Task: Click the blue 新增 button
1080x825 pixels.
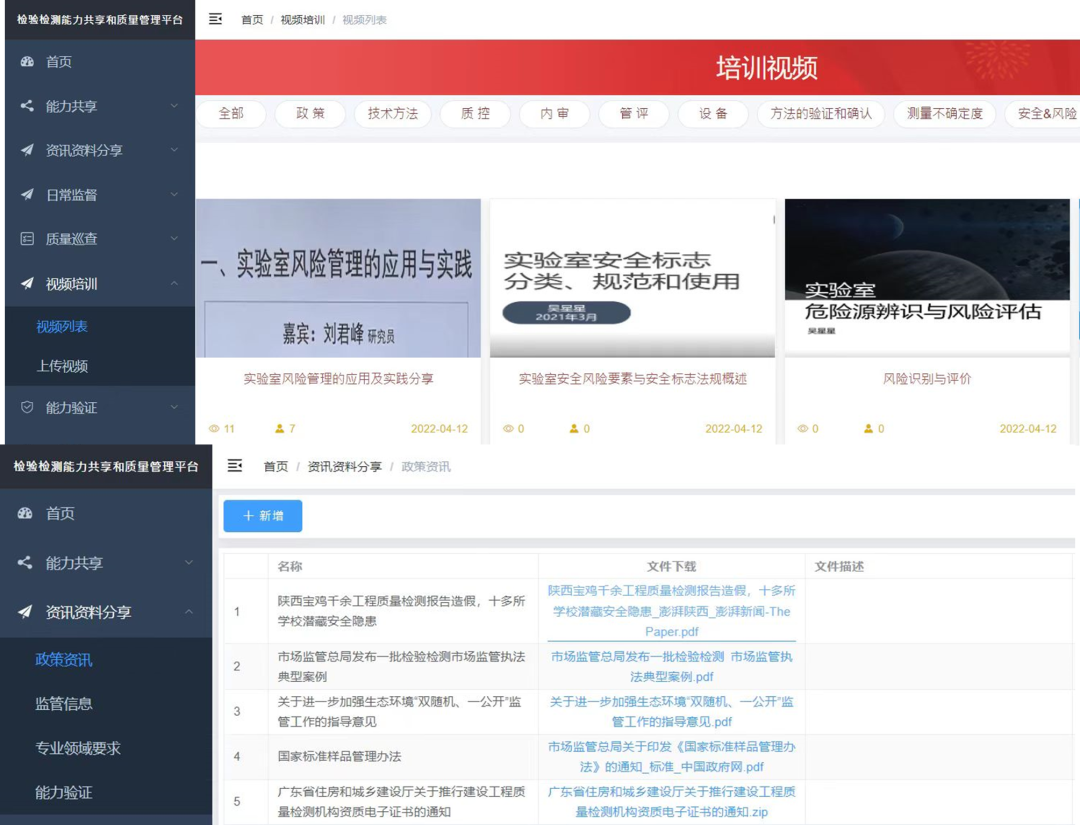Action: click(262, 516)
